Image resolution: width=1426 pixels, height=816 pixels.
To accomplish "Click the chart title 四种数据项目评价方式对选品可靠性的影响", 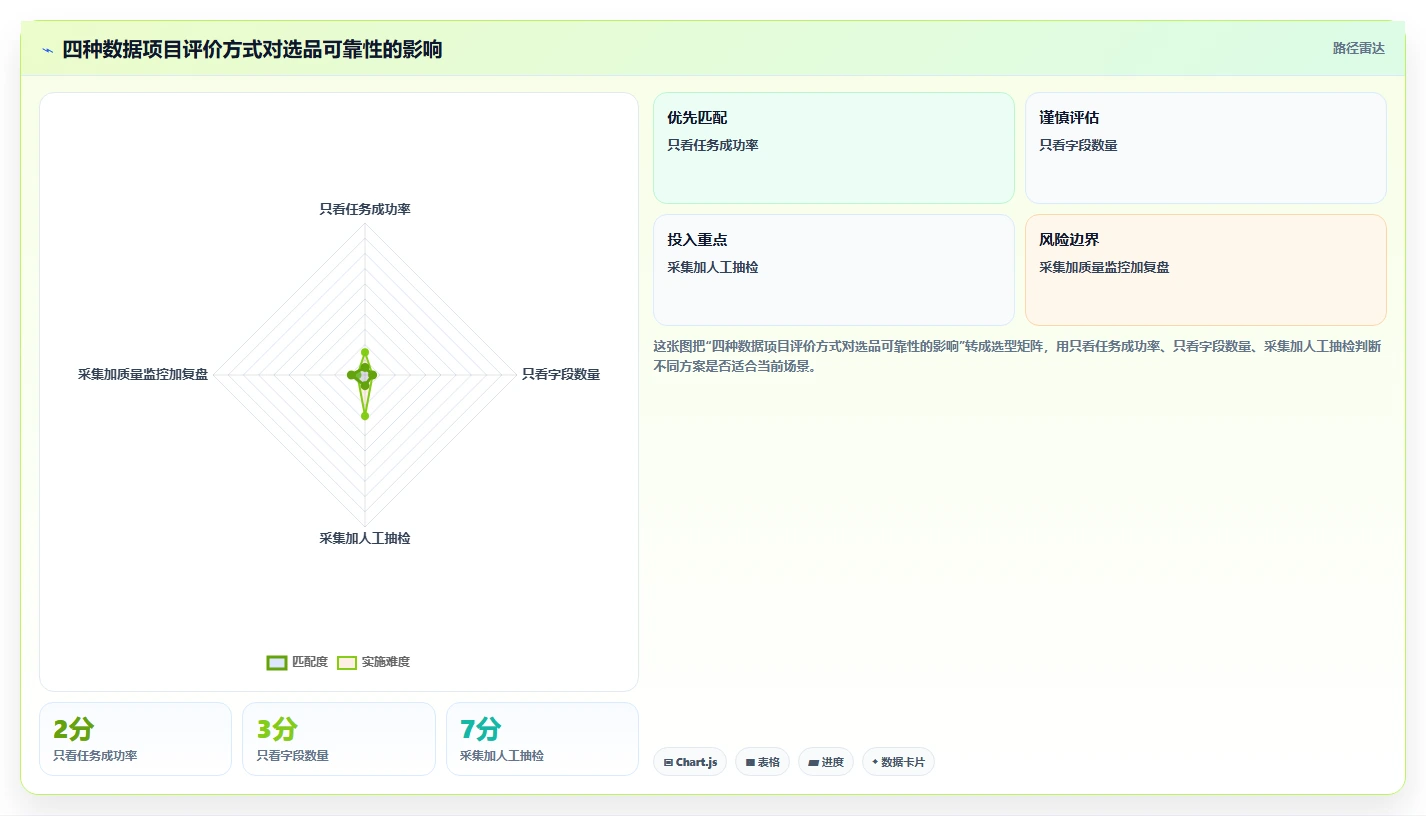I will 252,50.
